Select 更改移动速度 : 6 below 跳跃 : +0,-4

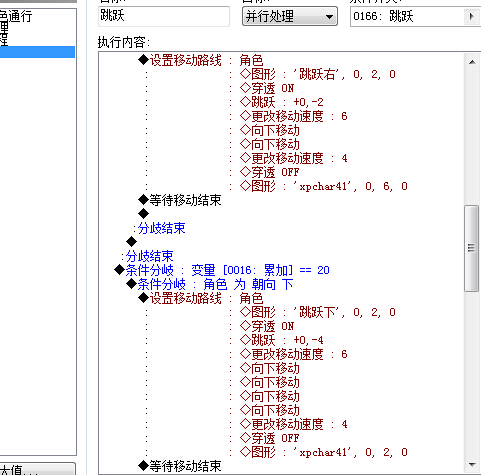click(294, 354)
